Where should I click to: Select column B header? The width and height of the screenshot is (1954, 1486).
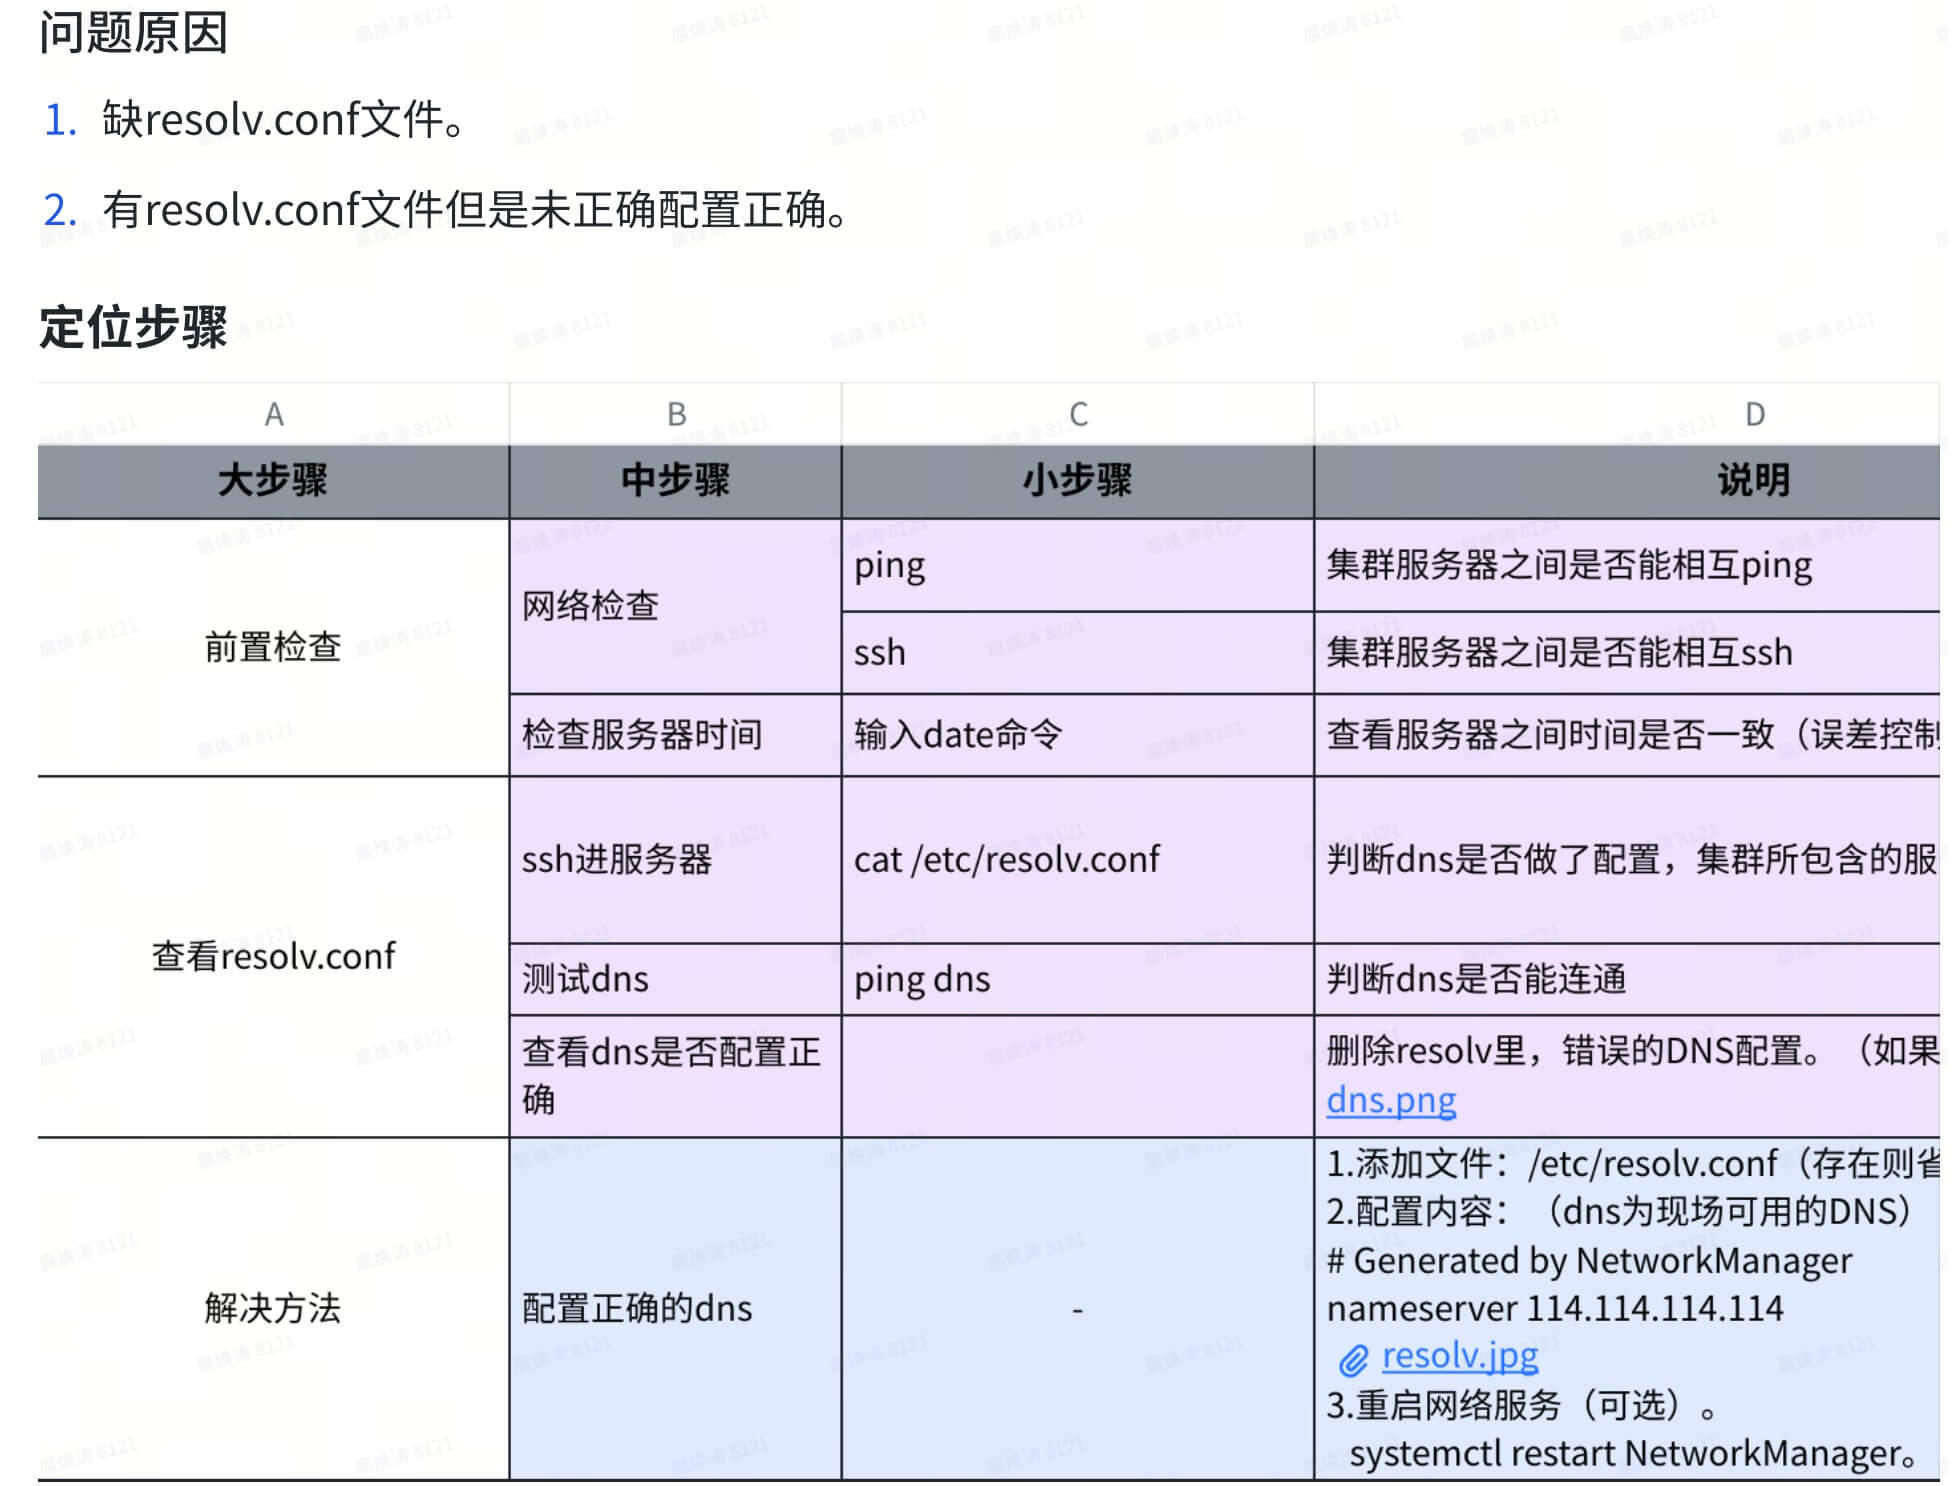676,414
